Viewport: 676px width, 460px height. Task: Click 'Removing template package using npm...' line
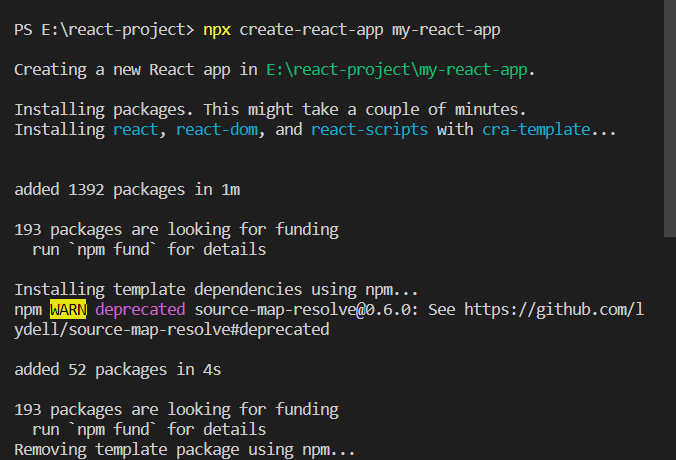pyautogui.click(x=185, y=450)
